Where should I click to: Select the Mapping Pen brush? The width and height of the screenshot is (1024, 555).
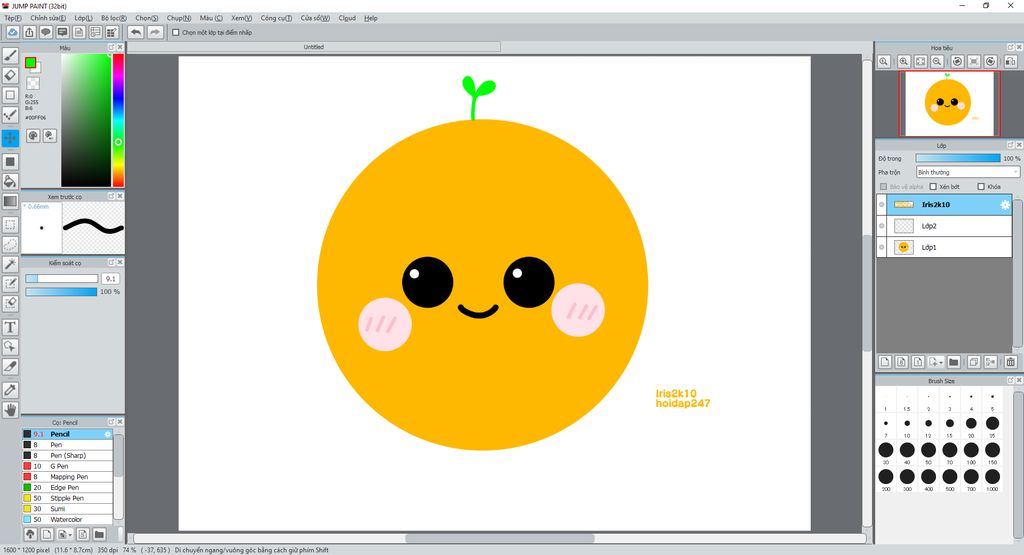point(67,477)
